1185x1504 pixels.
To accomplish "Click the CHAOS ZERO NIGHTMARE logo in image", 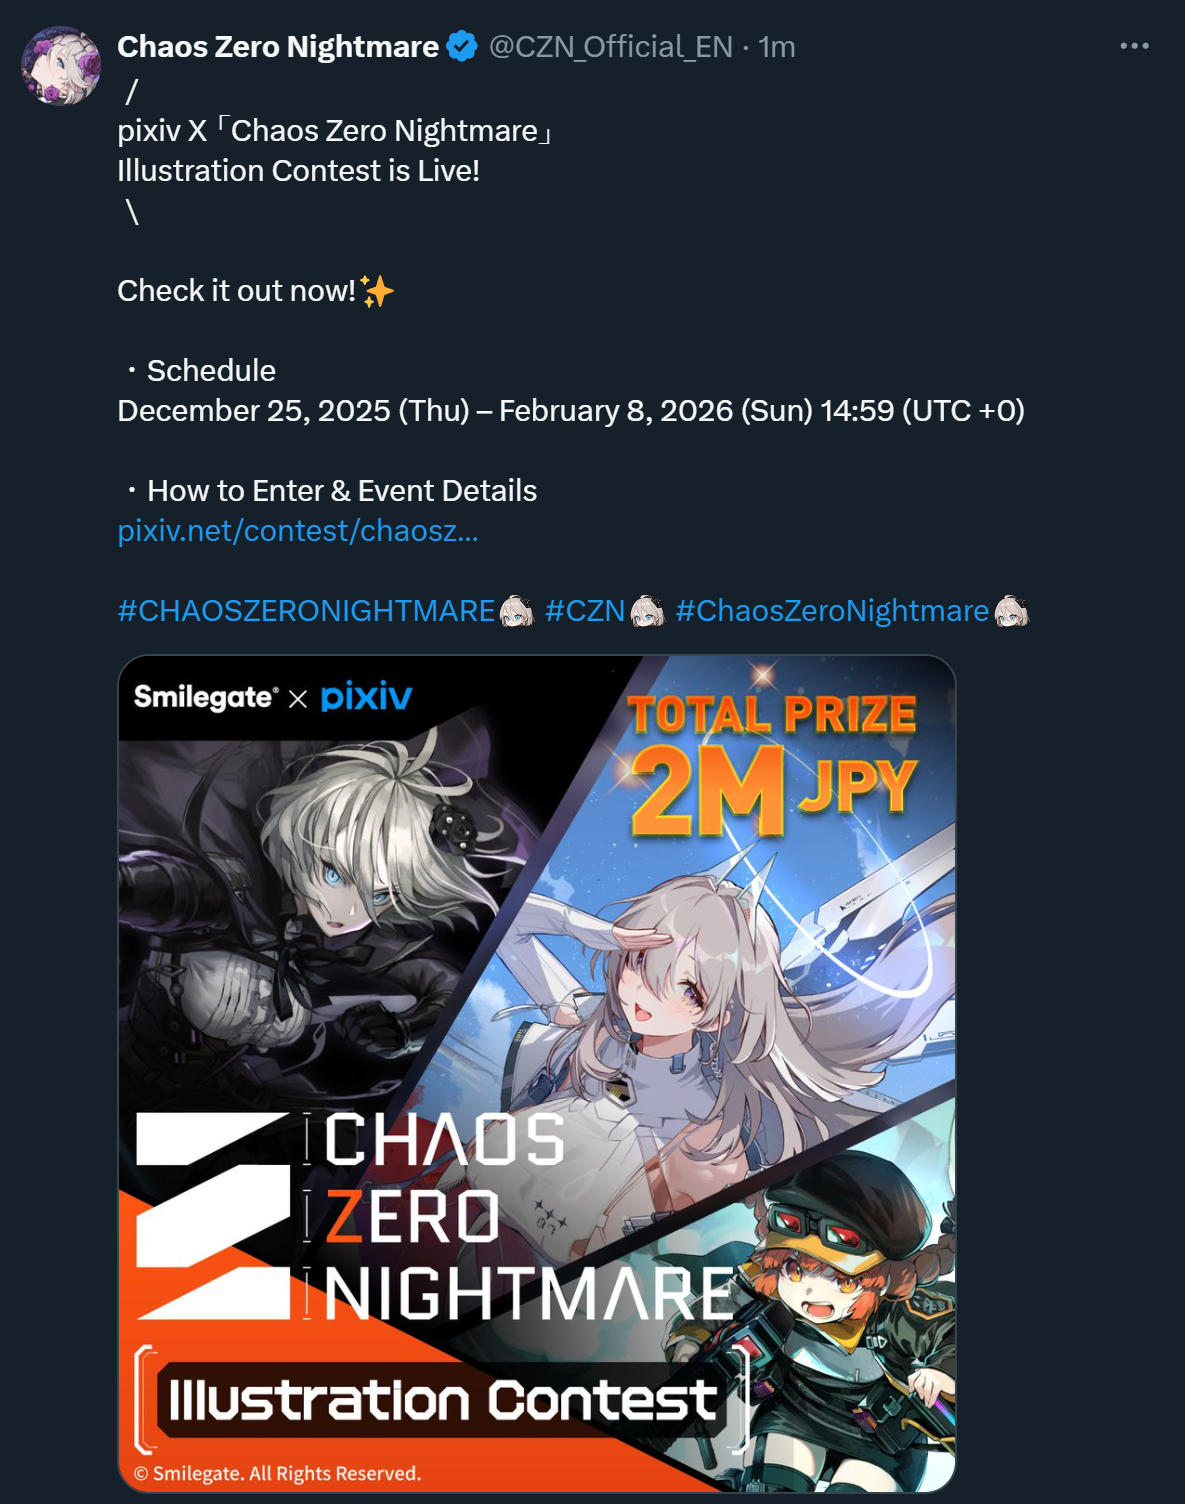I will click(436, 1216).
